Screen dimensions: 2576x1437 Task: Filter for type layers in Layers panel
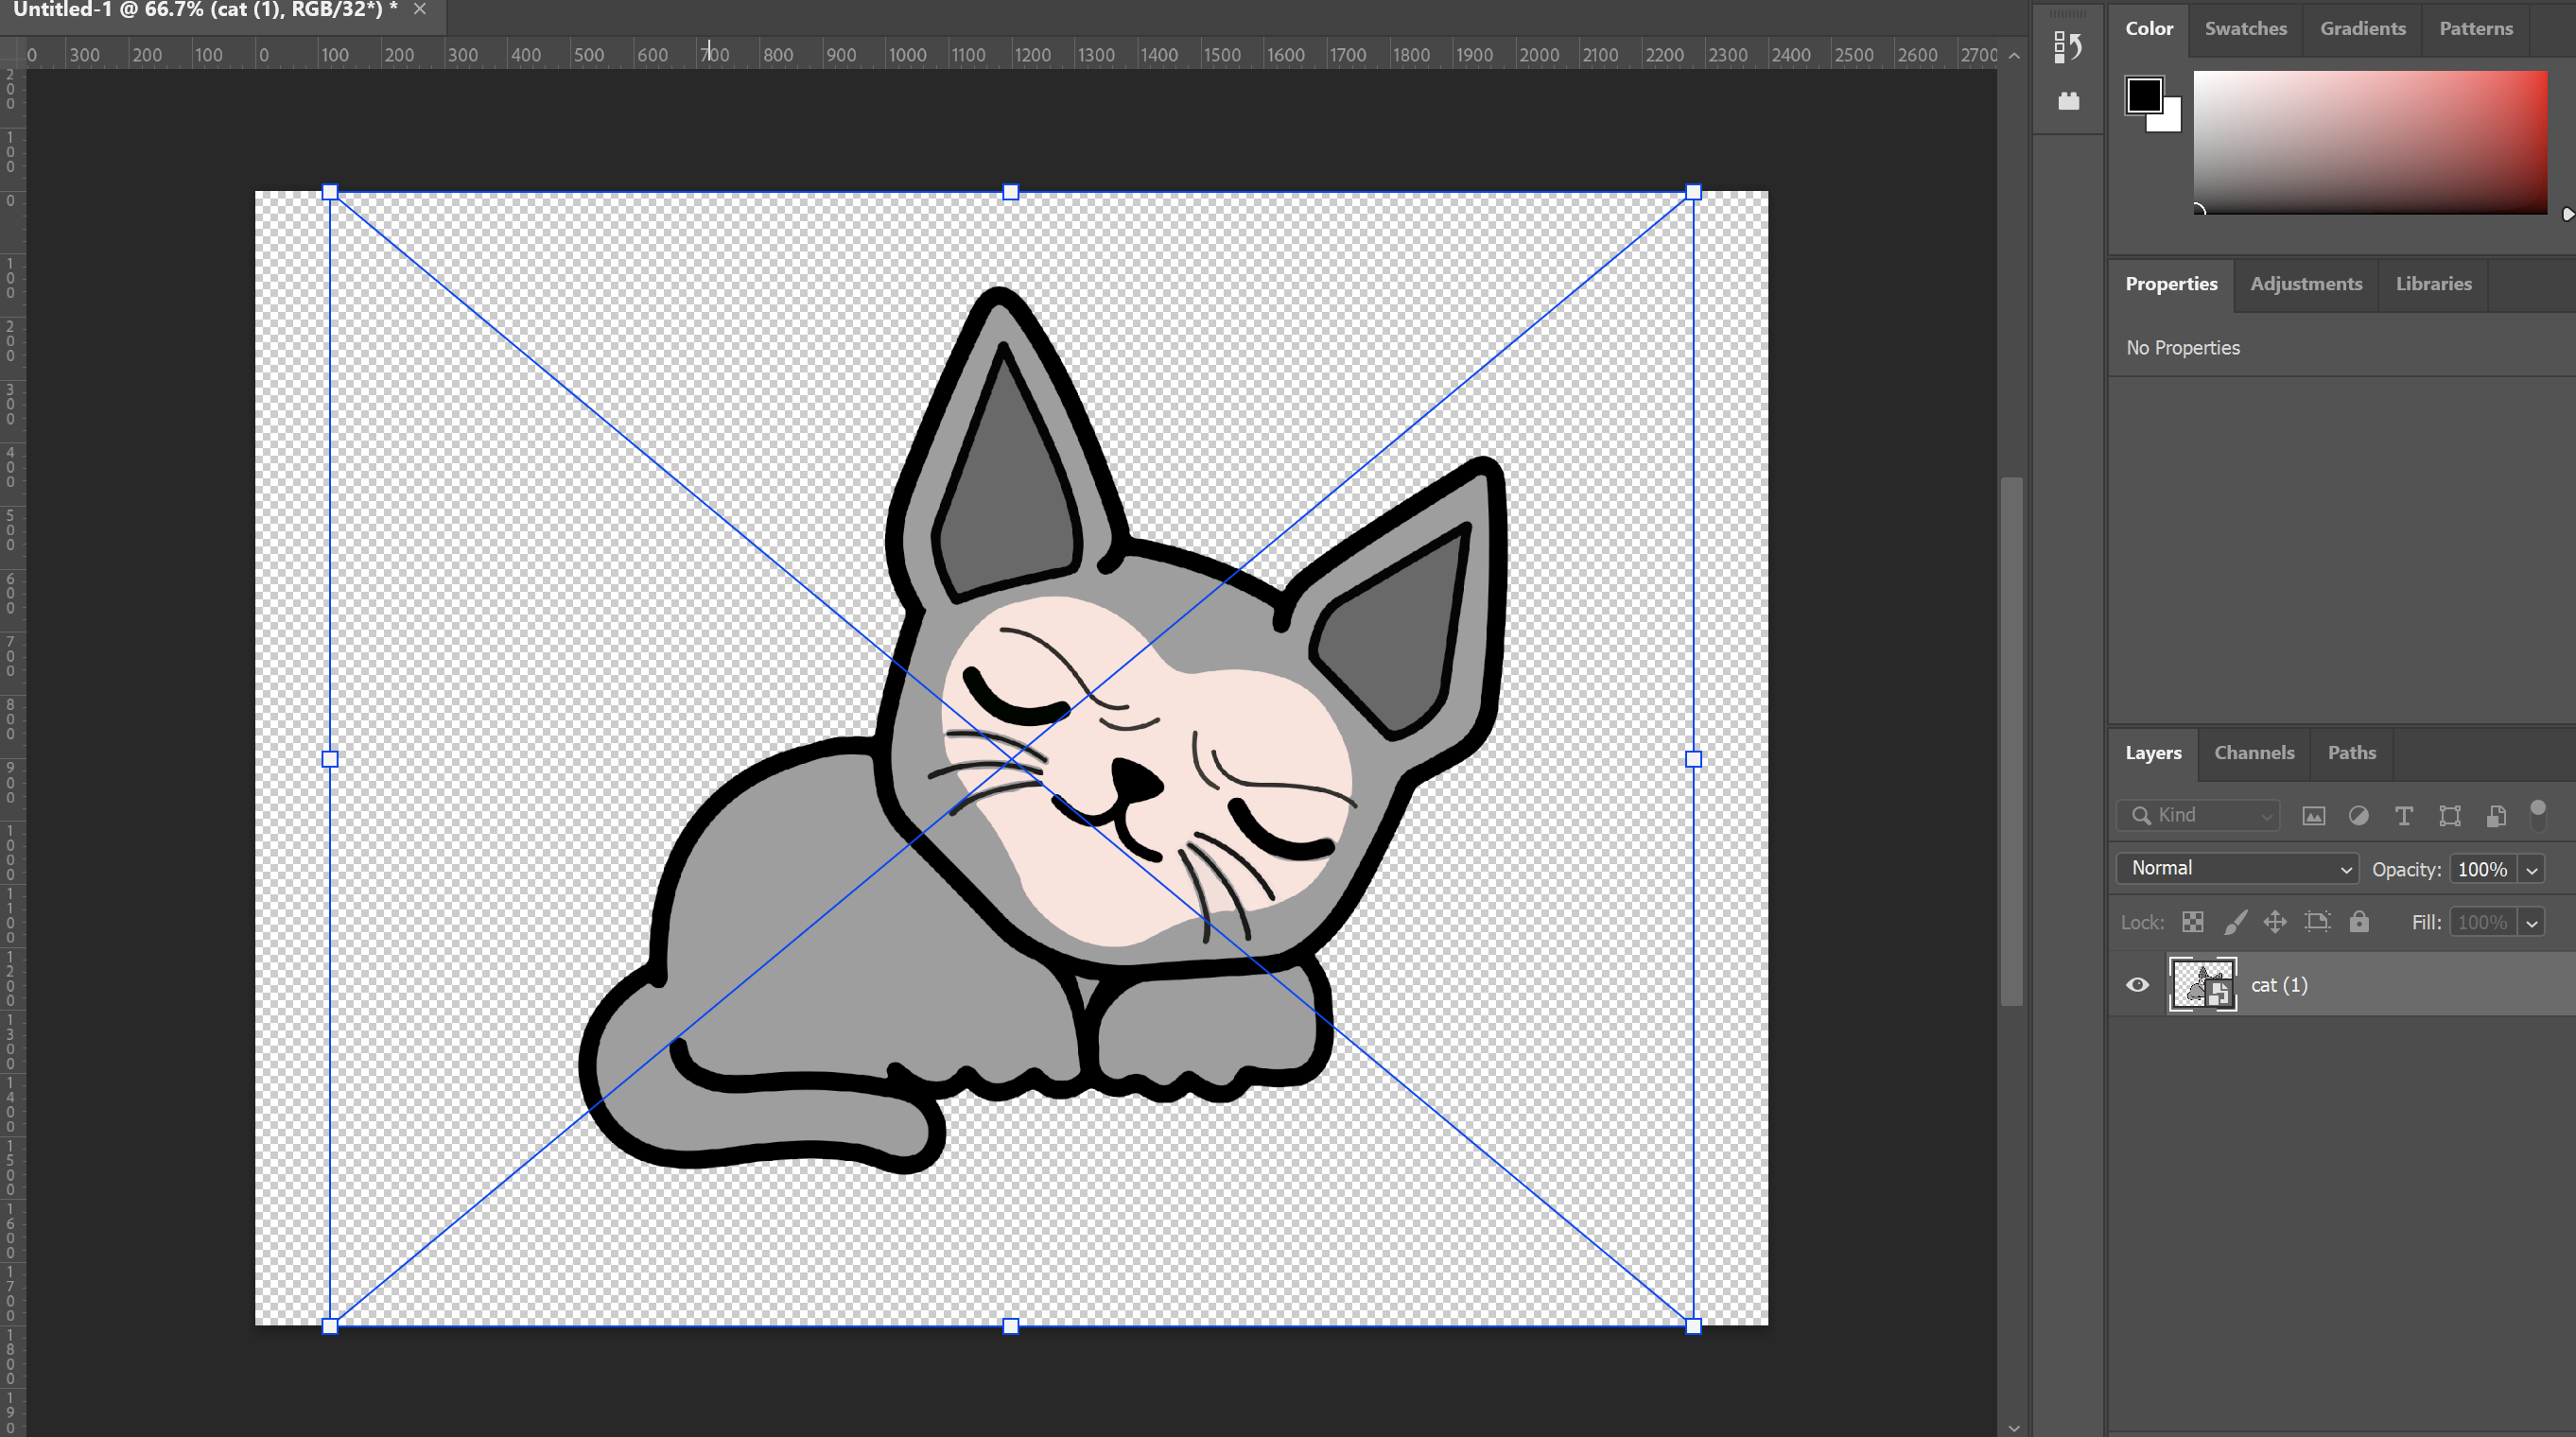click(x=2404, y=815)
